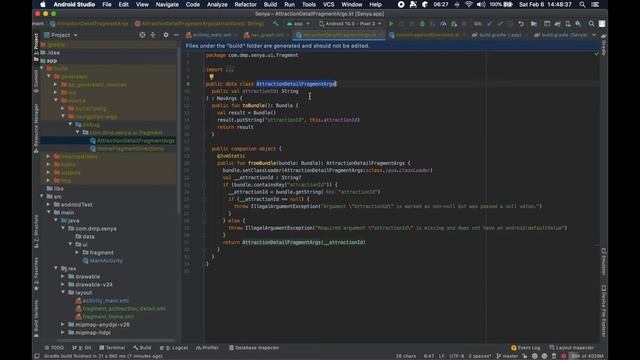Click the build hammer icon in toolbar
The width and height of the screenshot is (640, 360).
[276, 24]
